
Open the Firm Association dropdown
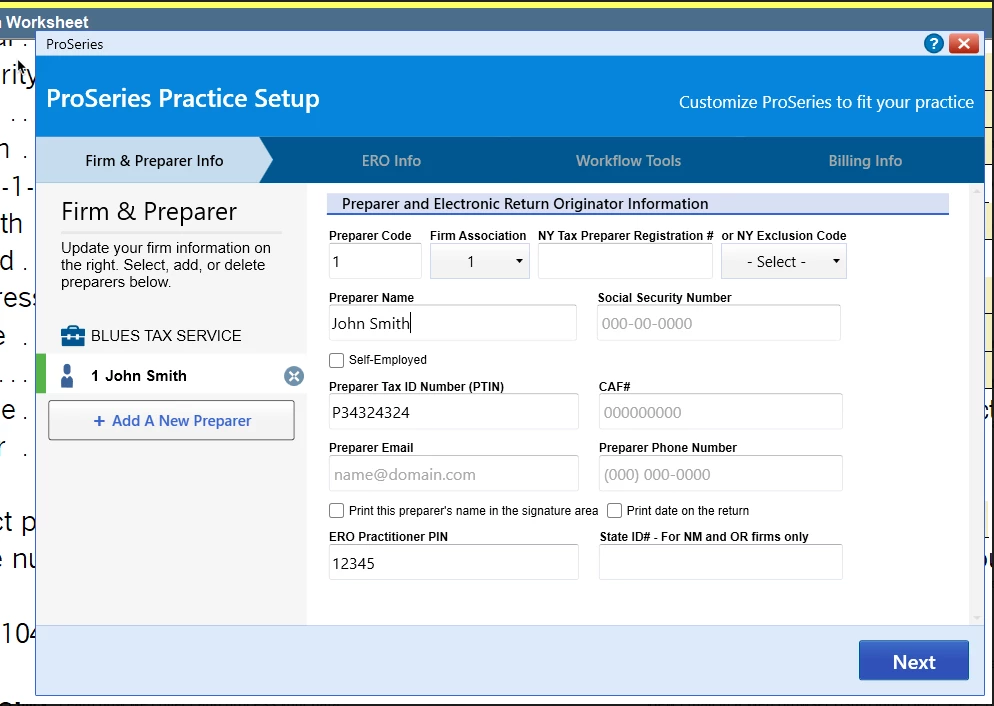pos(480,261)
